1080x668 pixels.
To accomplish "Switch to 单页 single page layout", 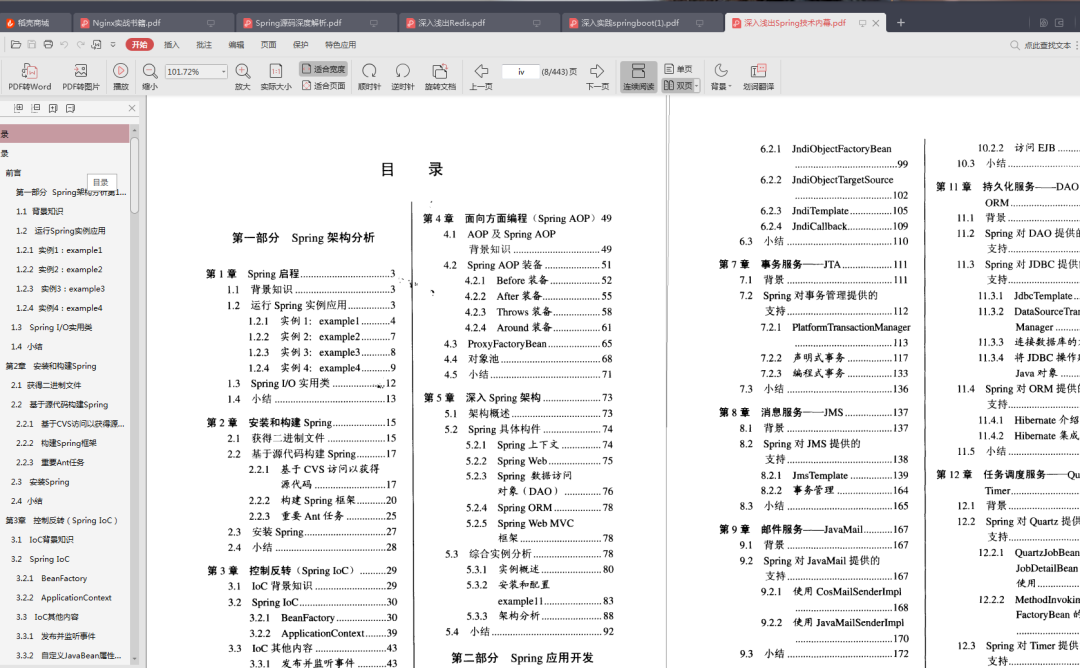I will [678, 69].
